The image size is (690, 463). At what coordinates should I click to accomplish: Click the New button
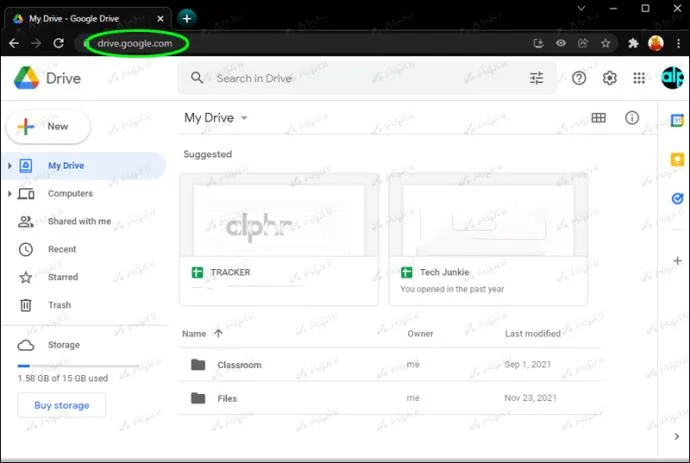(x=48, y=126)
